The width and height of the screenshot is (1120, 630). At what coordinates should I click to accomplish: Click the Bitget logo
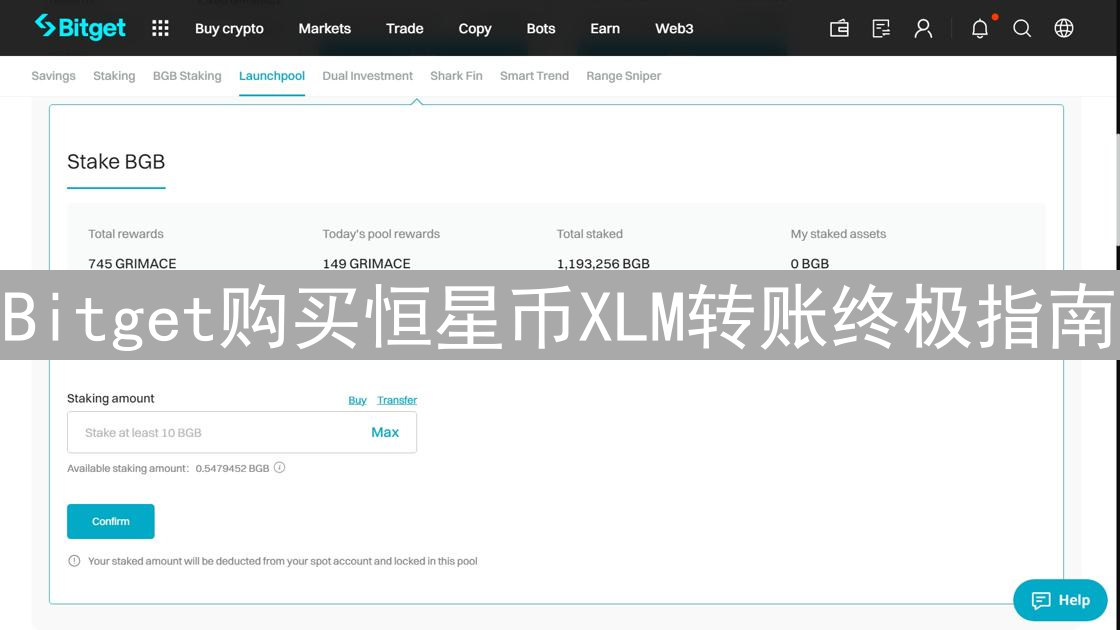(80, 28)
